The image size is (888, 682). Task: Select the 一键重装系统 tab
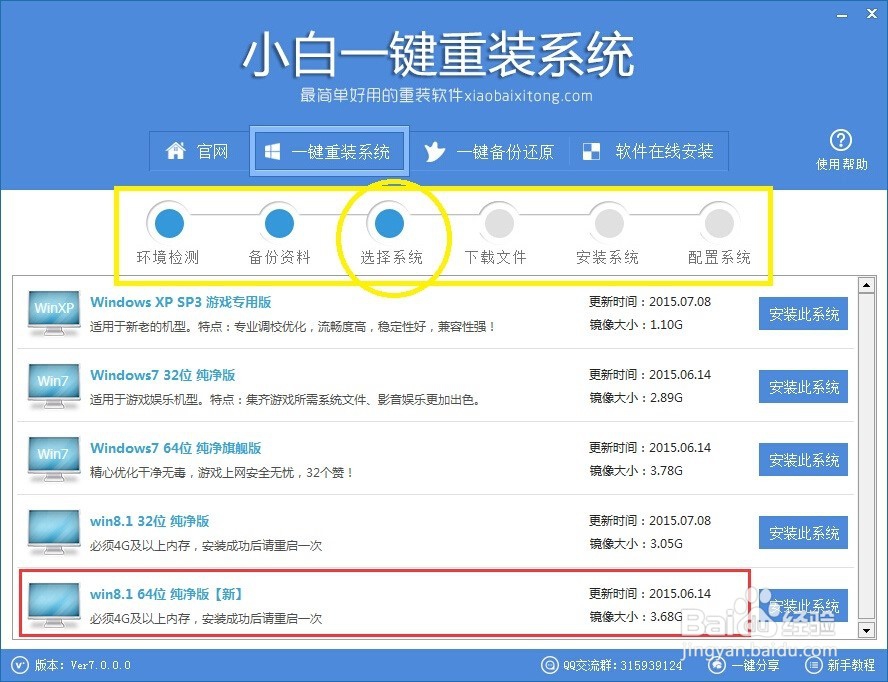[x=329, y=152]
